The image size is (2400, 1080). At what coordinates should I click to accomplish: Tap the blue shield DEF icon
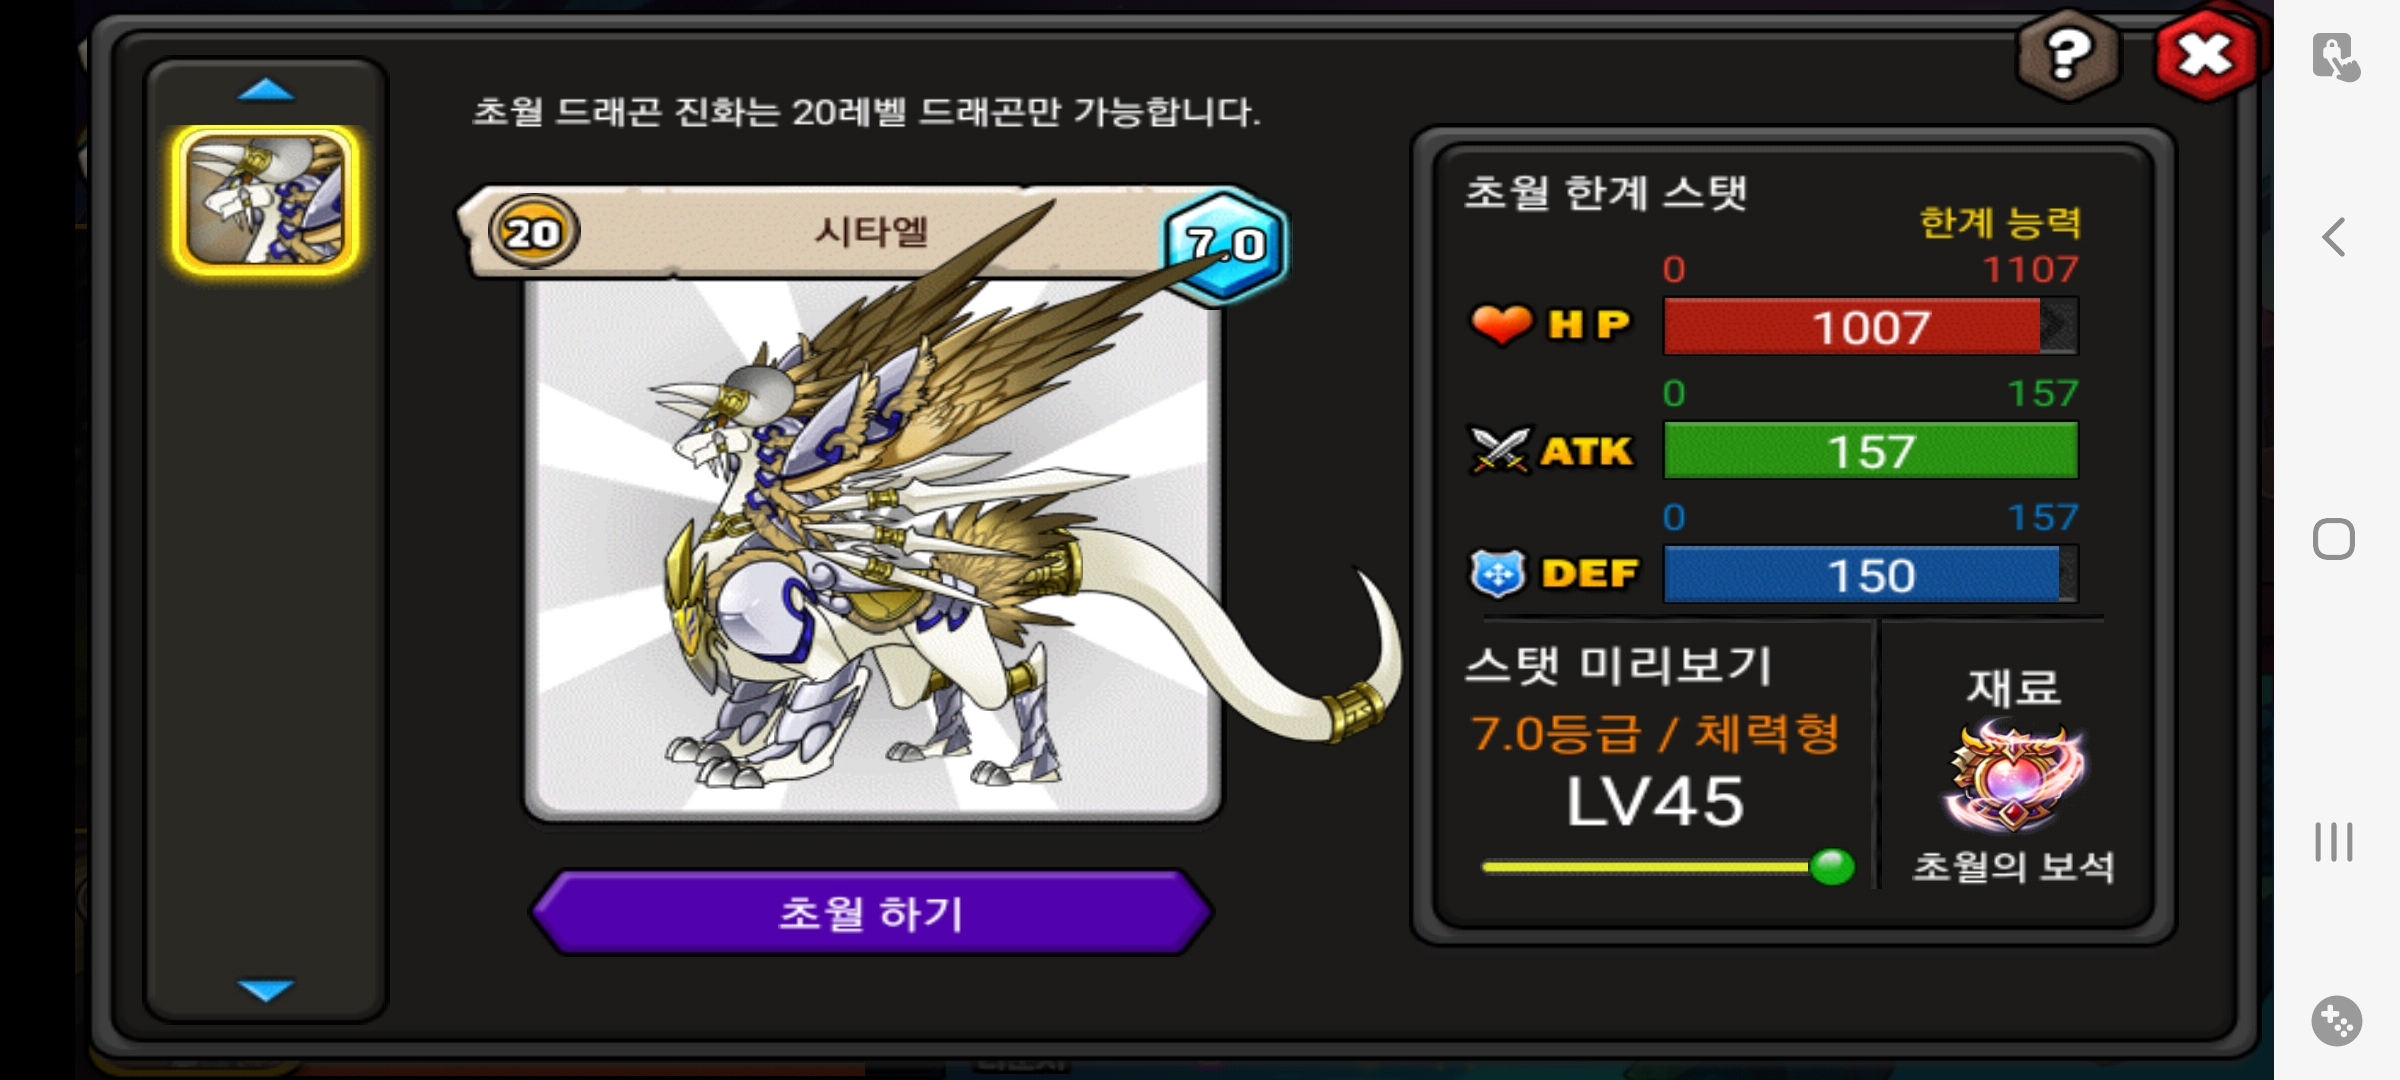pyautogui.click(x=1498, y=574)
